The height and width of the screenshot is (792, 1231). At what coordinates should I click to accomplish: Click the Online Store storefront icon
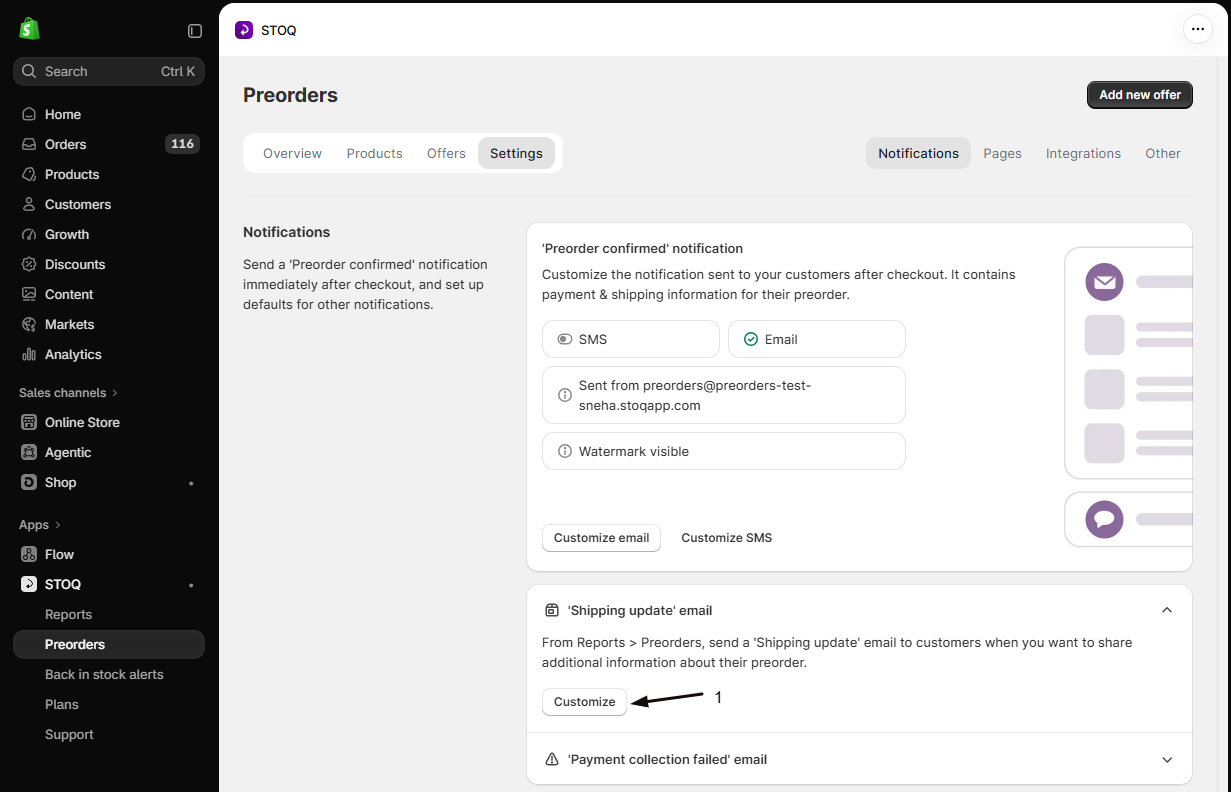point(29,422)
